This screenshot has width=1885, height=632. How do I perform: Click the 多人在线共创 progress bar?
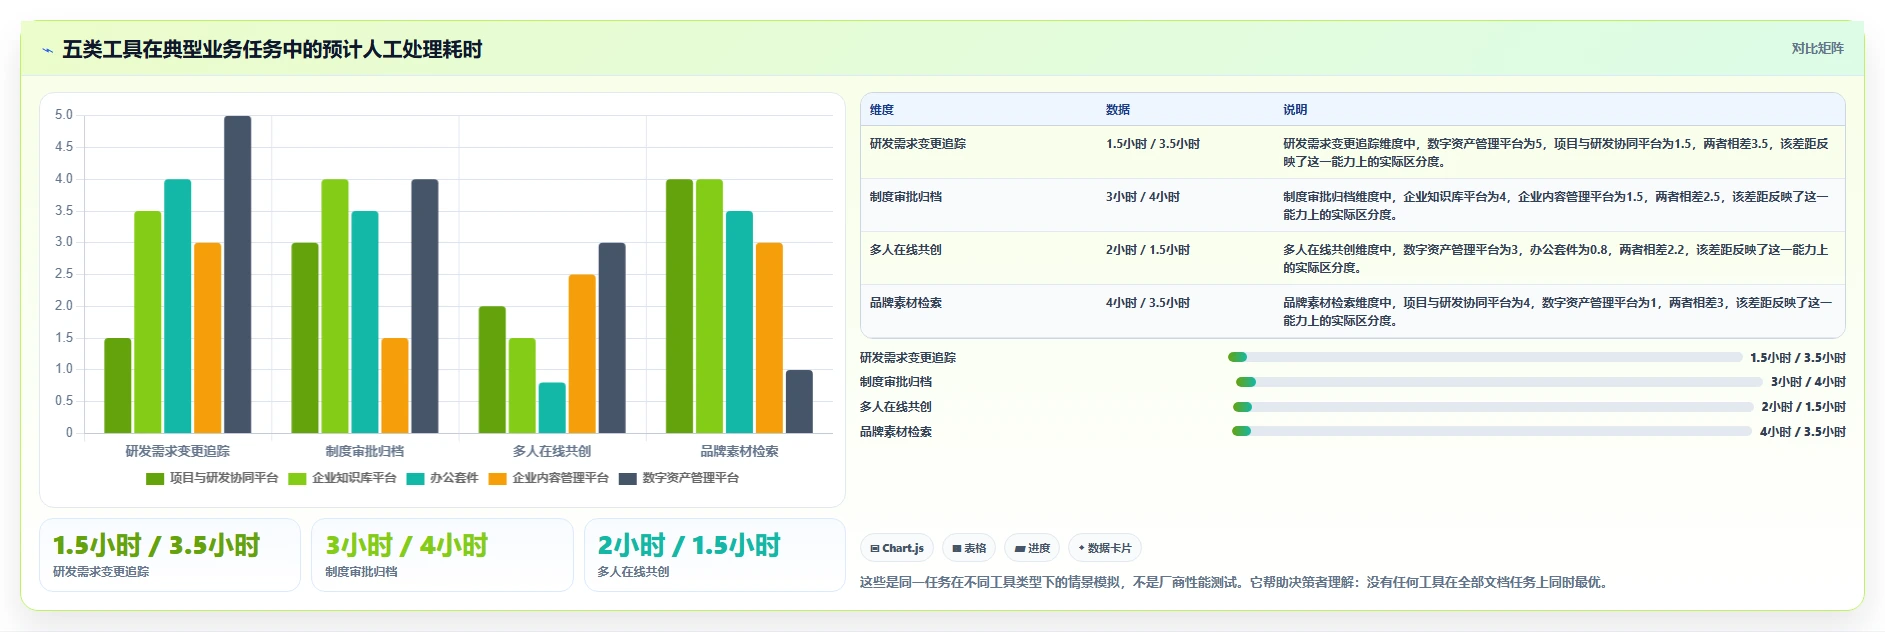point(1493,407)
